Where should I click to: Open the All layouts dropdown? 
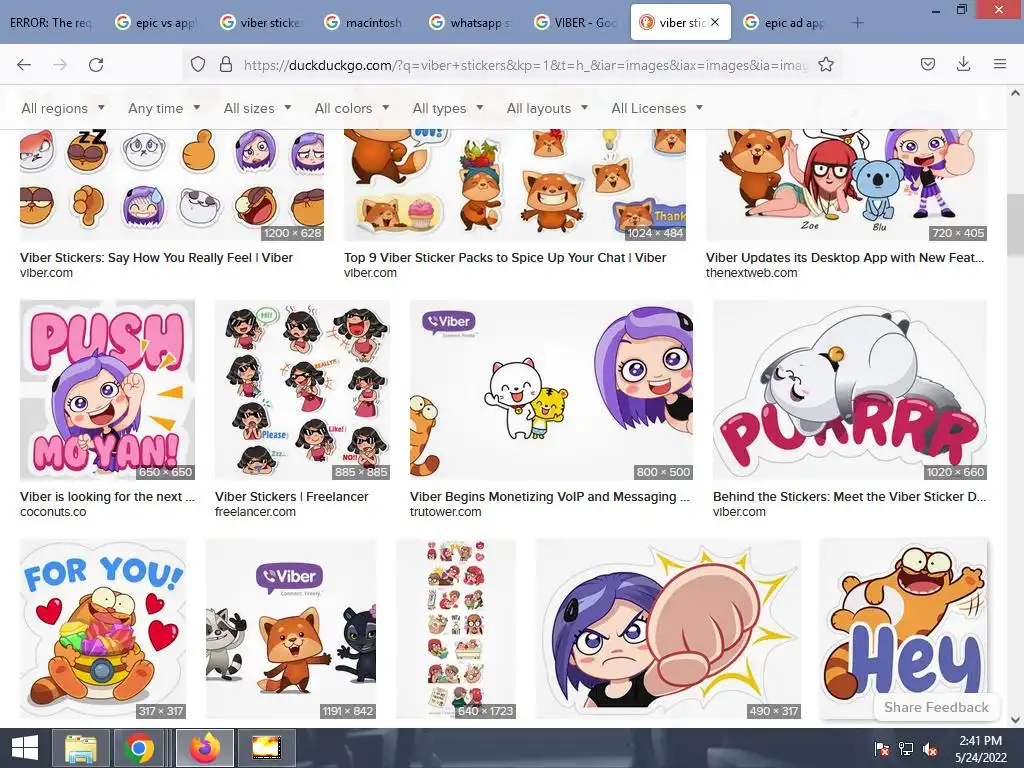click(547, 108)
